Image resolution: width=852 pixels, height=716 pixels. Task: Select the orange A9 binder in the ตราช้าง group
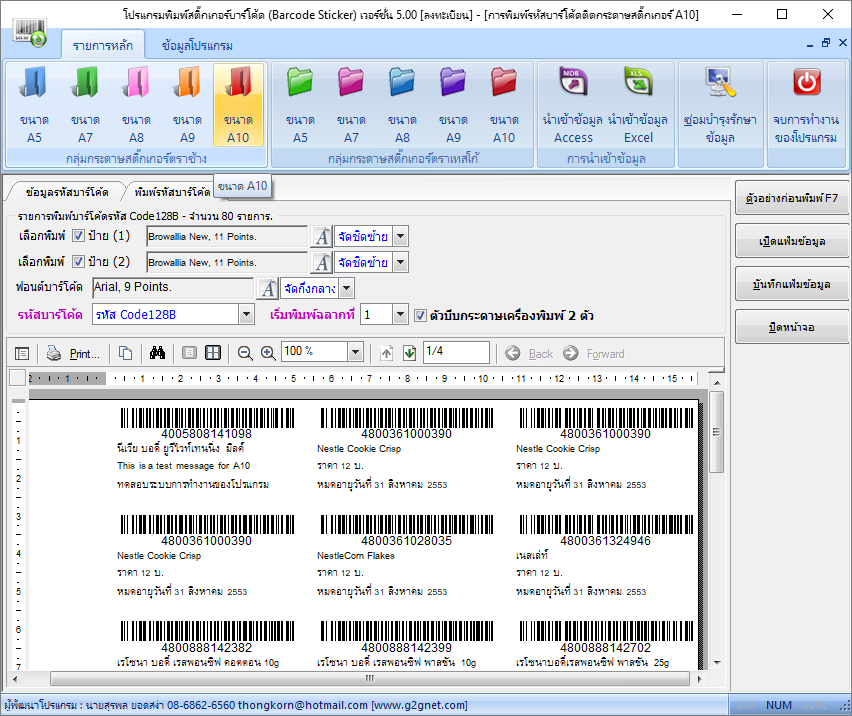coord(187,105)
